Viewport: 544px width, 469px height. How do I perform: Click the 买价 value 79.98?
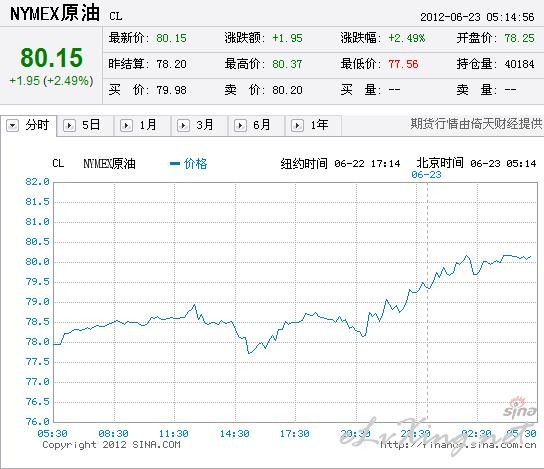[171, 90]
